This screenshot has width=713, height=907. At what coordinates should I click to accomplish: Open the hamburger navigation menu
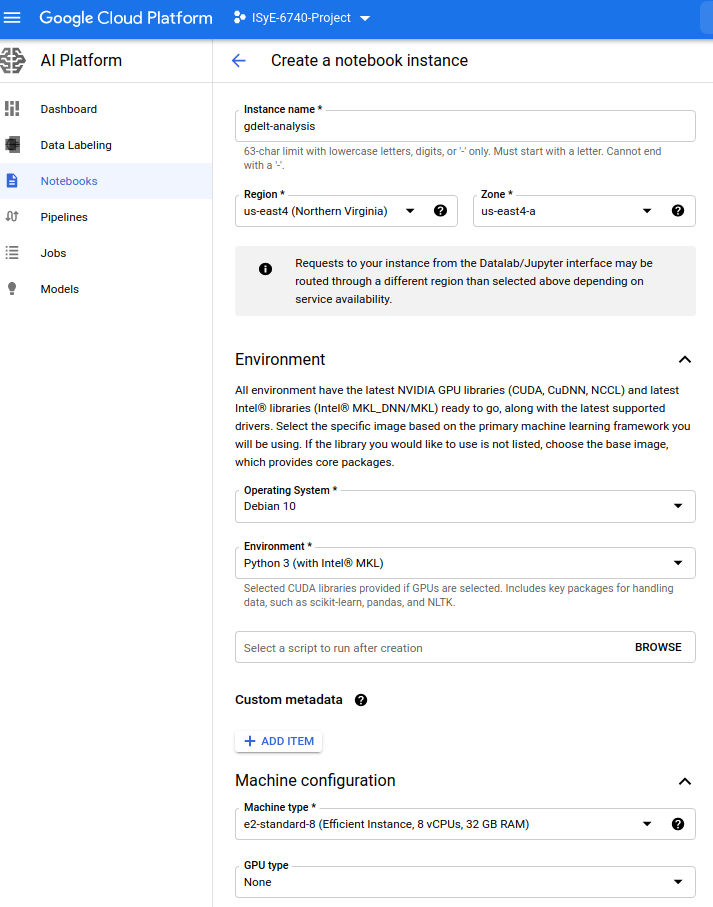pos(12,18)
